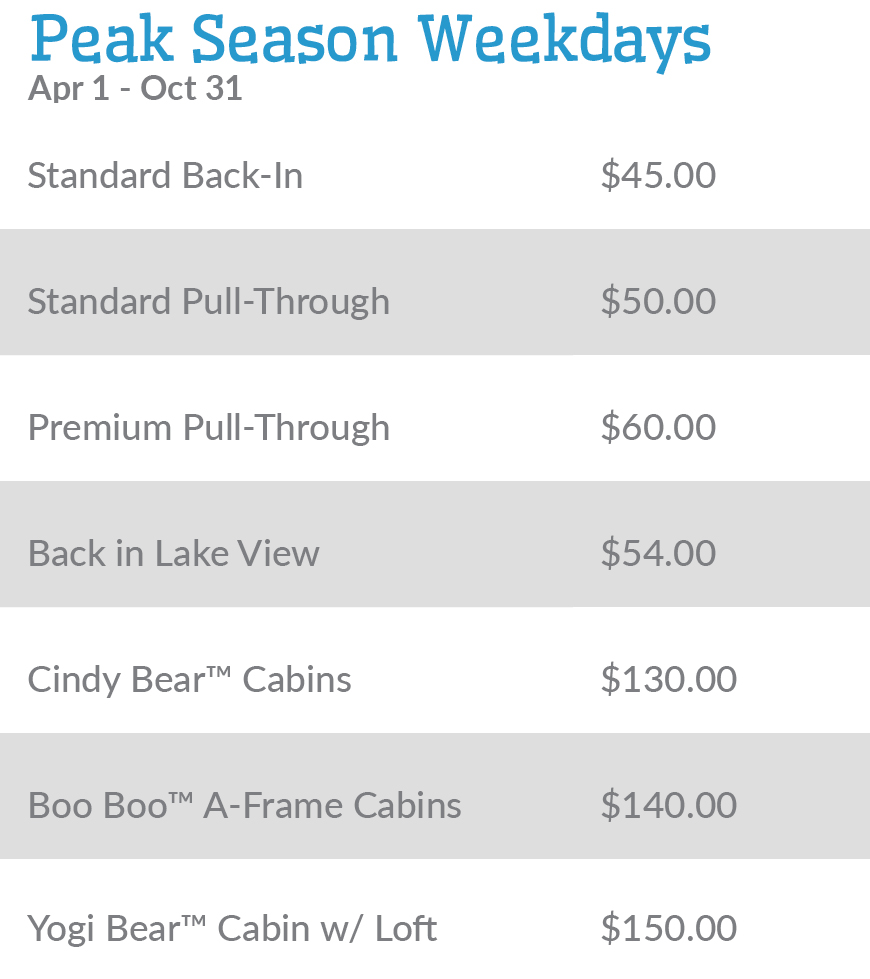870x979 pixels.
Task: Select the $54.00 price
Action: tap(658, 554)
